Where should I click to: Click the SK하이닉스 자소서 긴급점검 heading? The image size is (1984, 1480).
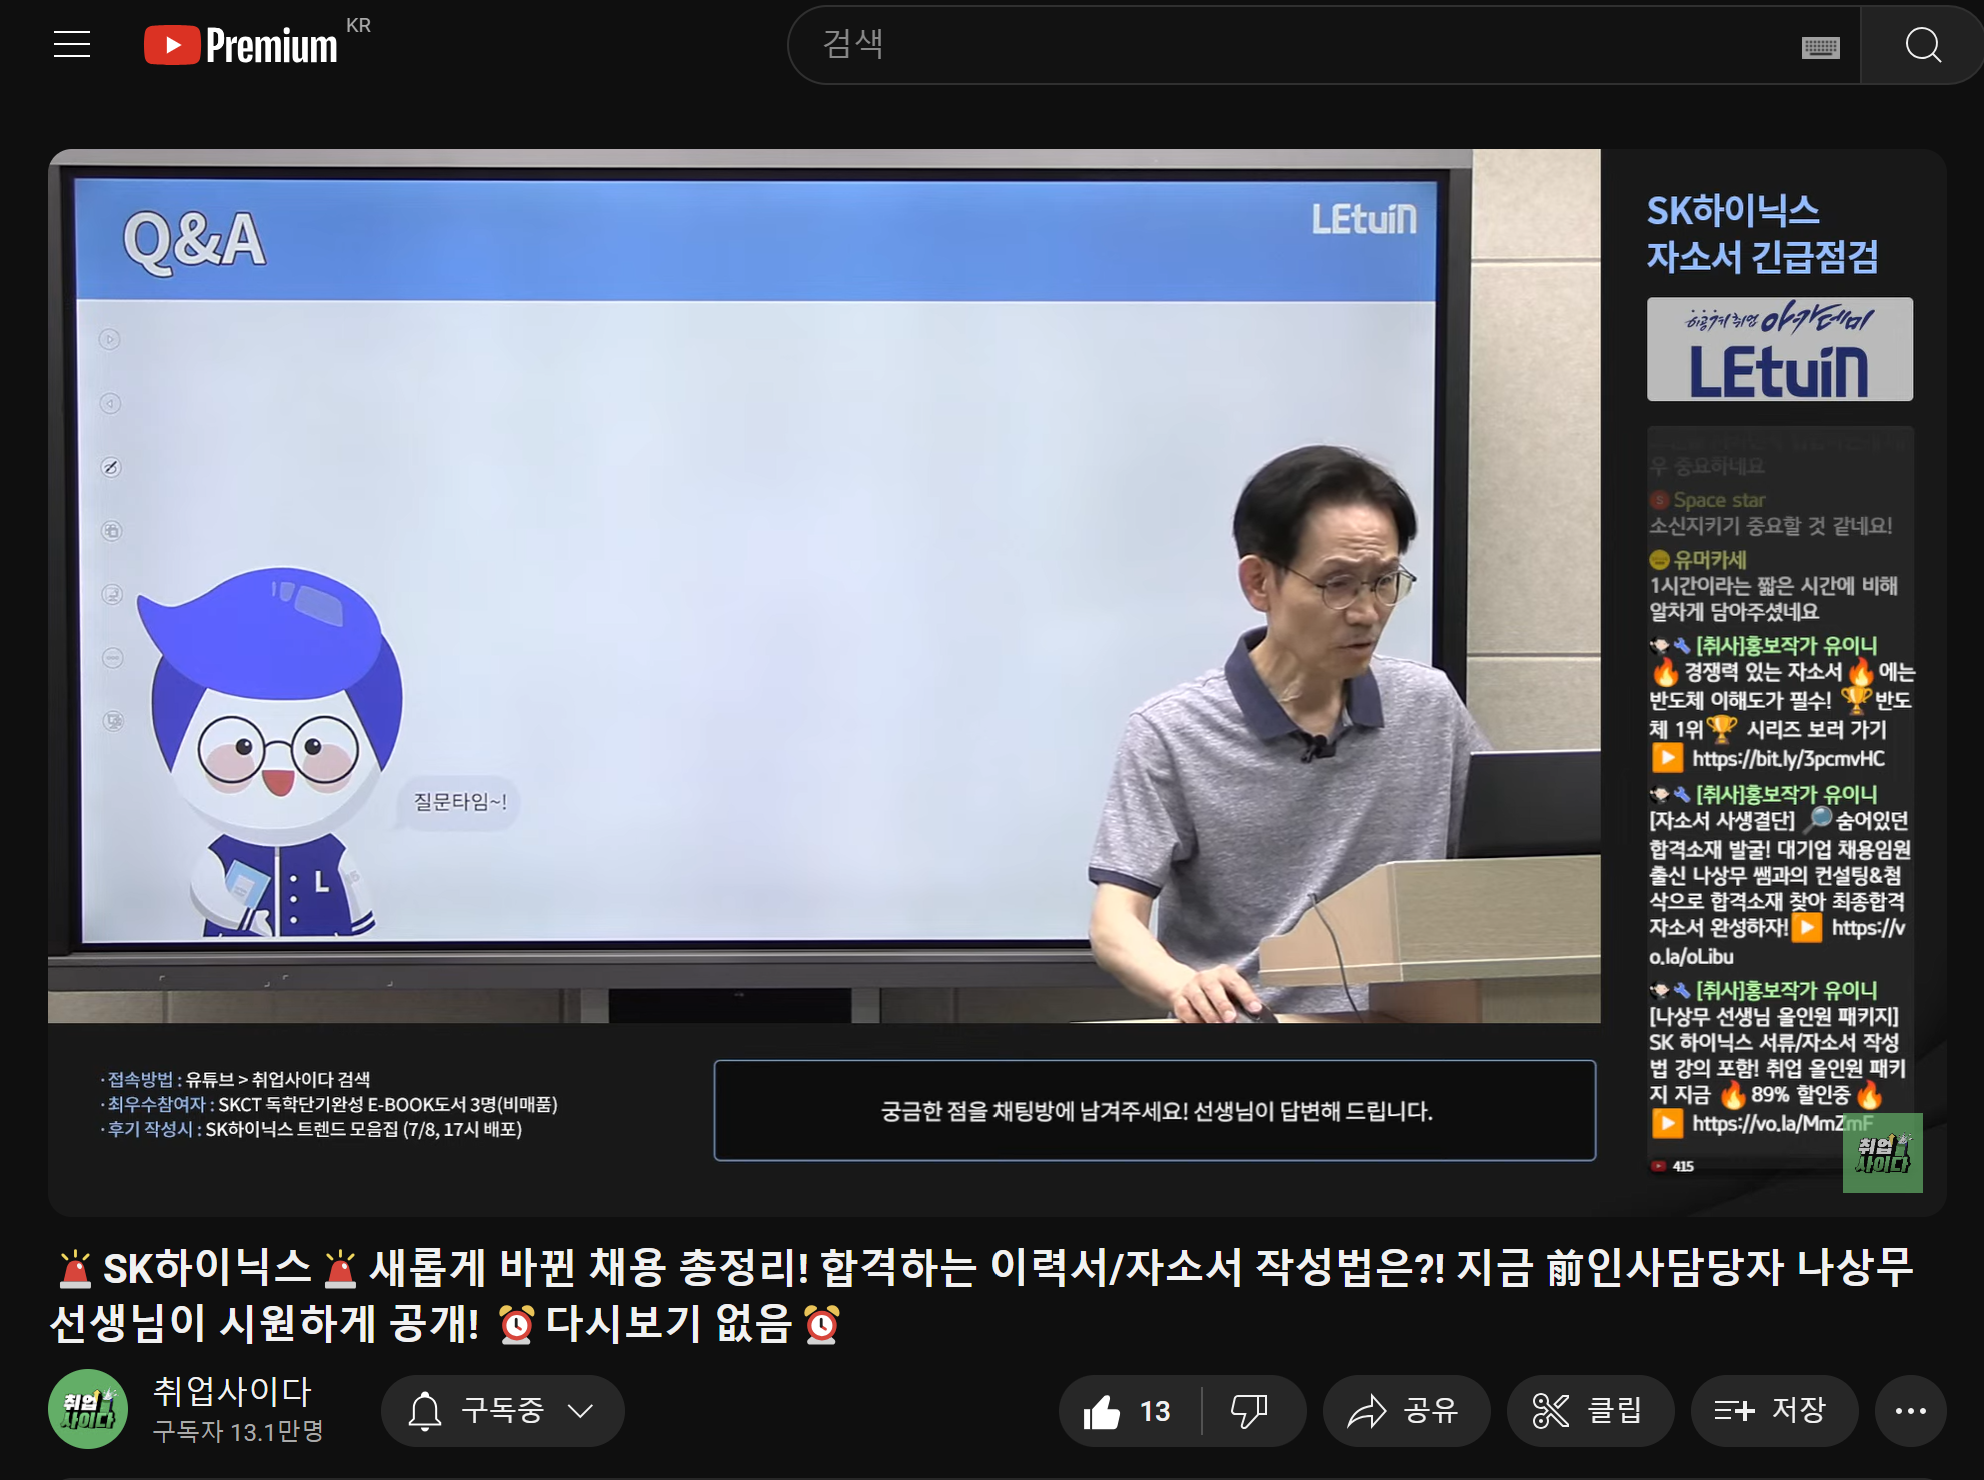(1762, 234)
